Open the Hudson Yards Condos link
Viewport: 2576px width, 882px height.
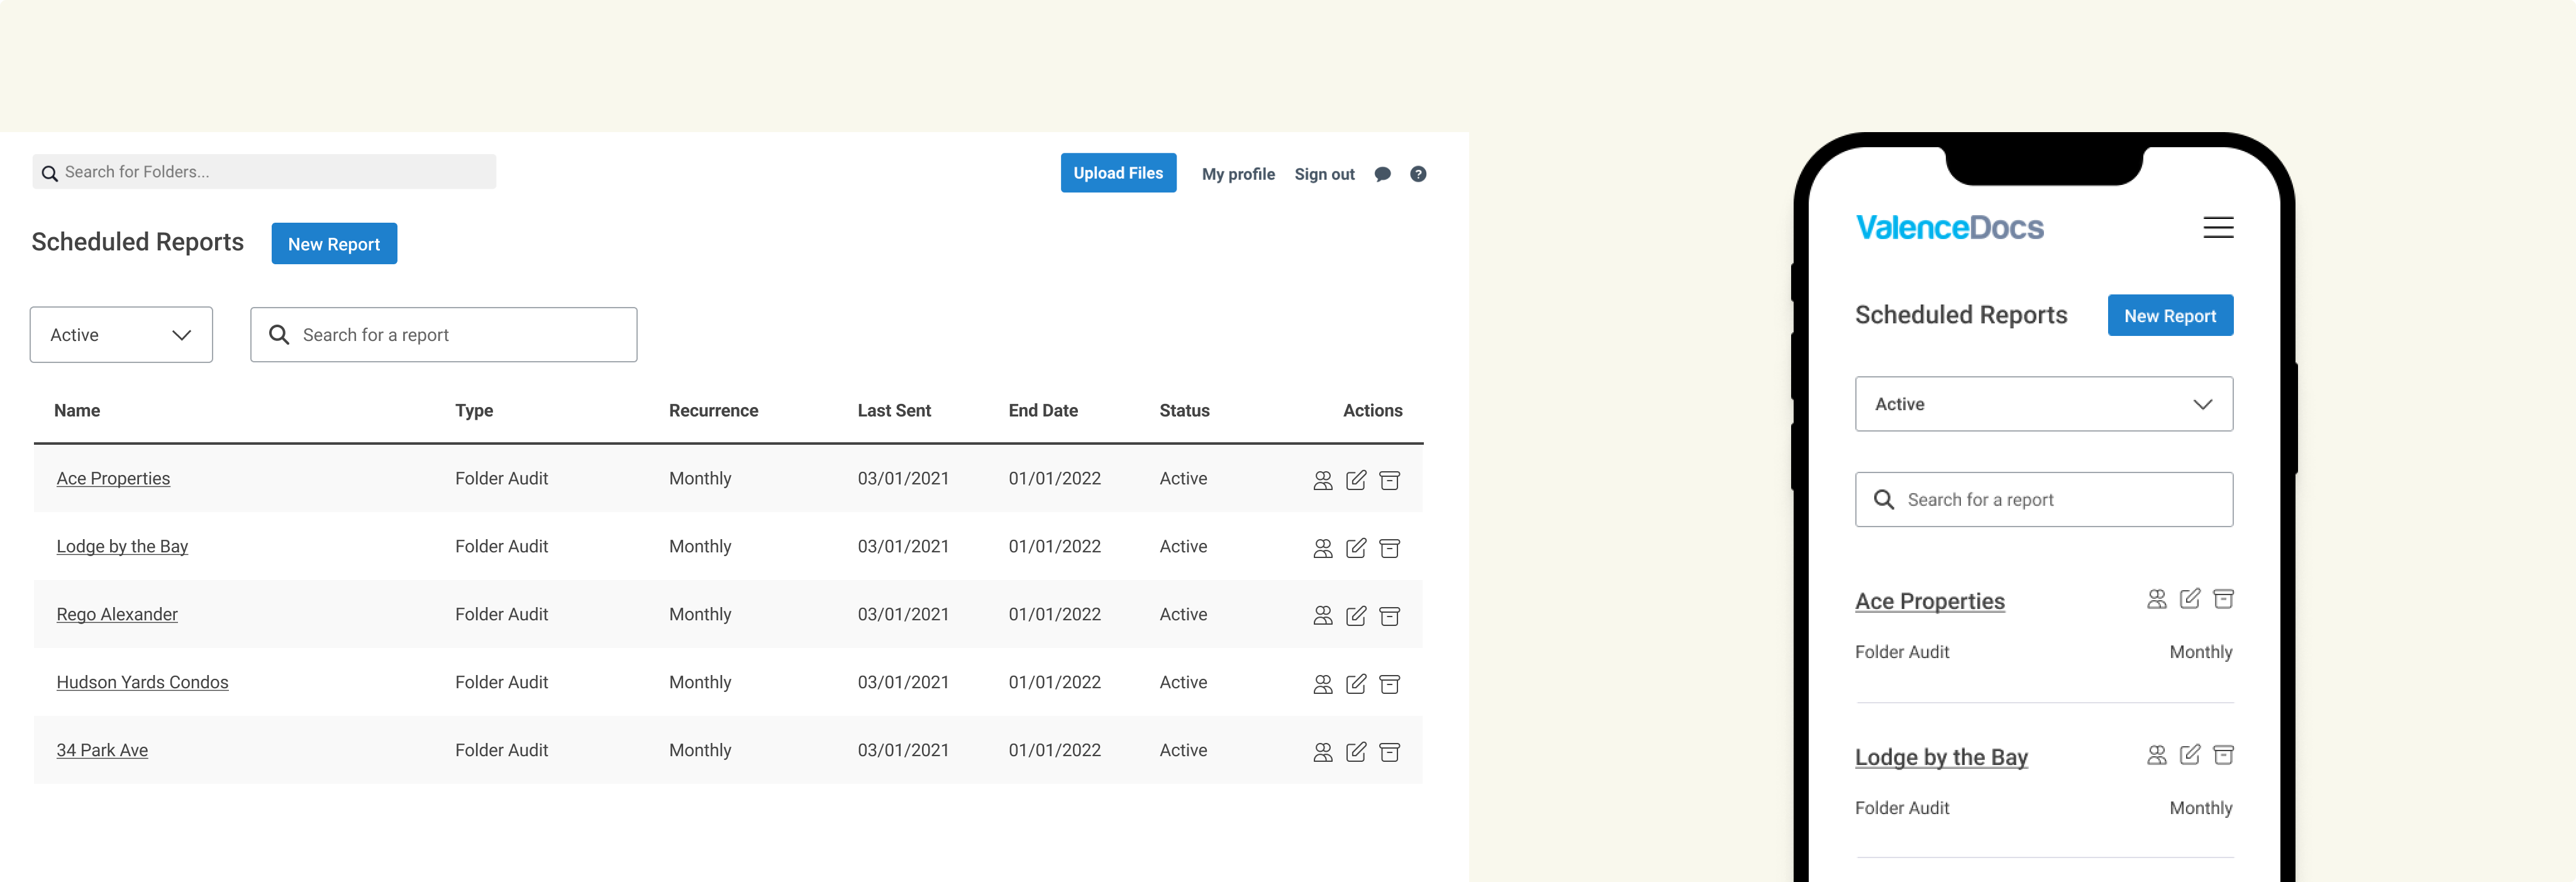[142, 683]
